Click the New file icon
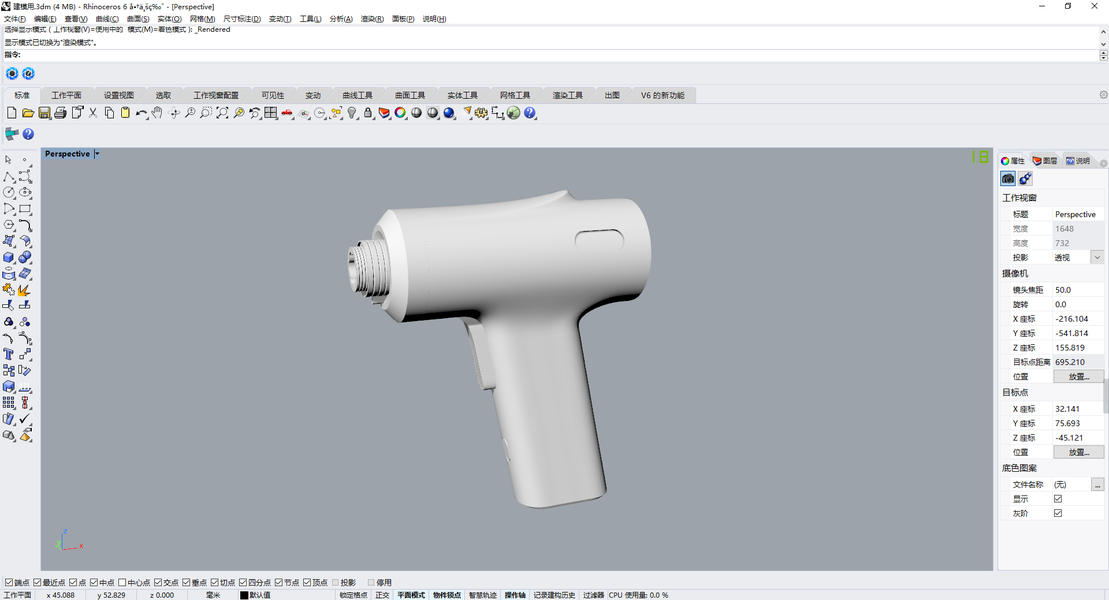The width and height of the screenshot is (1109, 600). point(11,113)
